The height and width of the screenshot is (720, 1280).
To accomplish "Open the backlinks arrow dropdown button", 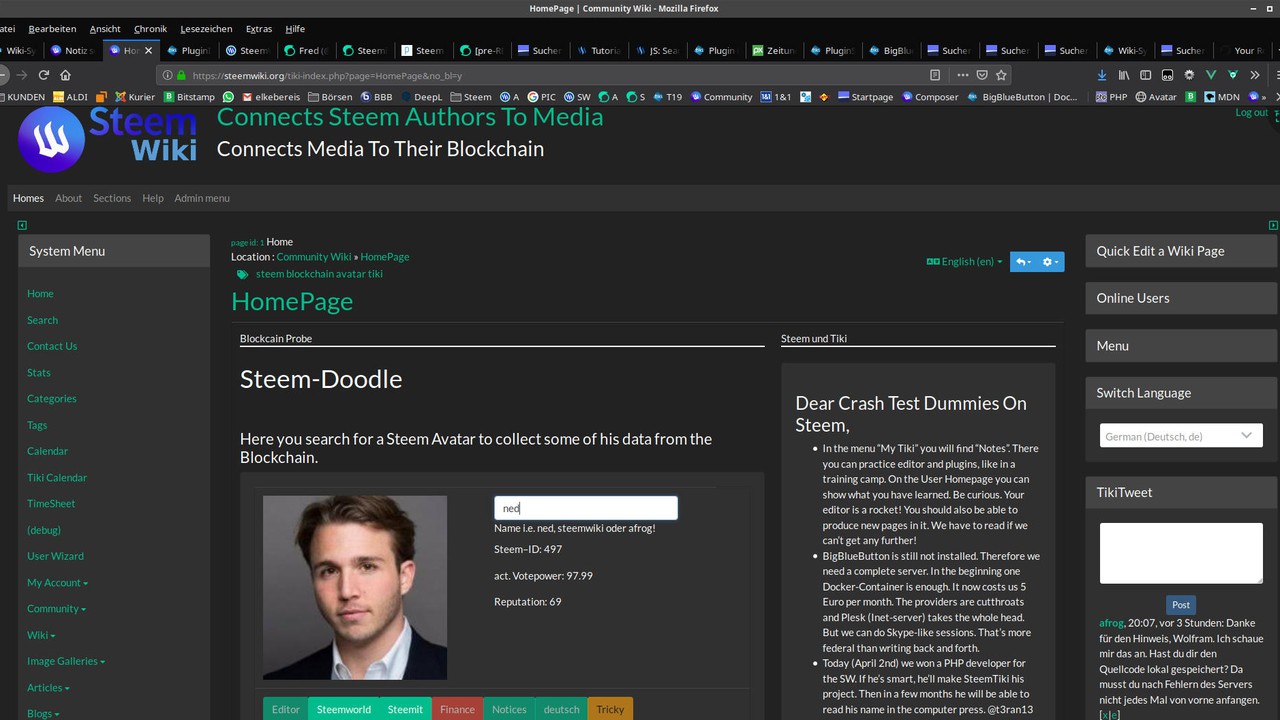I will click(1022, 262).
